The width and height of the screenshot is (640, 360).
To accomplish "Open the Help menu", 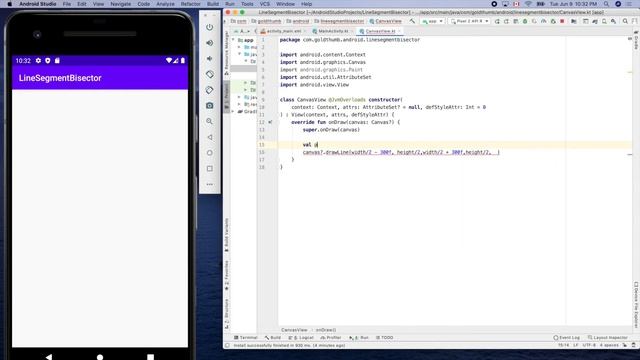I will [306, 4].
